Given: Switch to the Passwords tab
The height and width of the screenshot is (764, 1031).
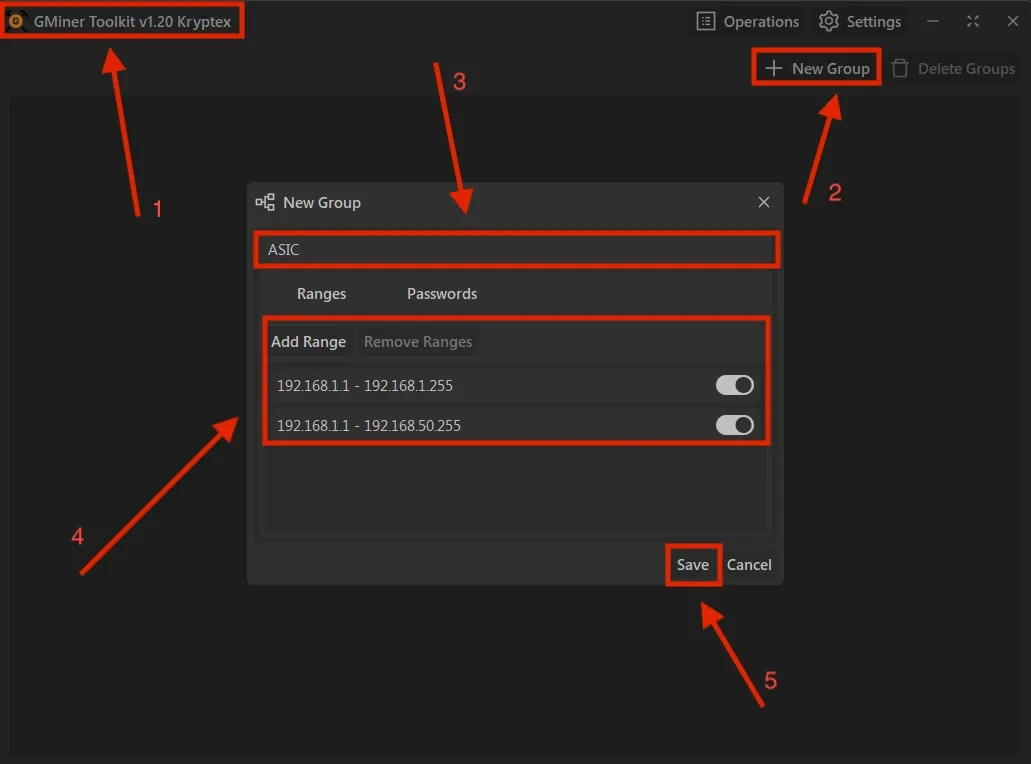Looking at the screenshot, I should [x=441, y=294].
